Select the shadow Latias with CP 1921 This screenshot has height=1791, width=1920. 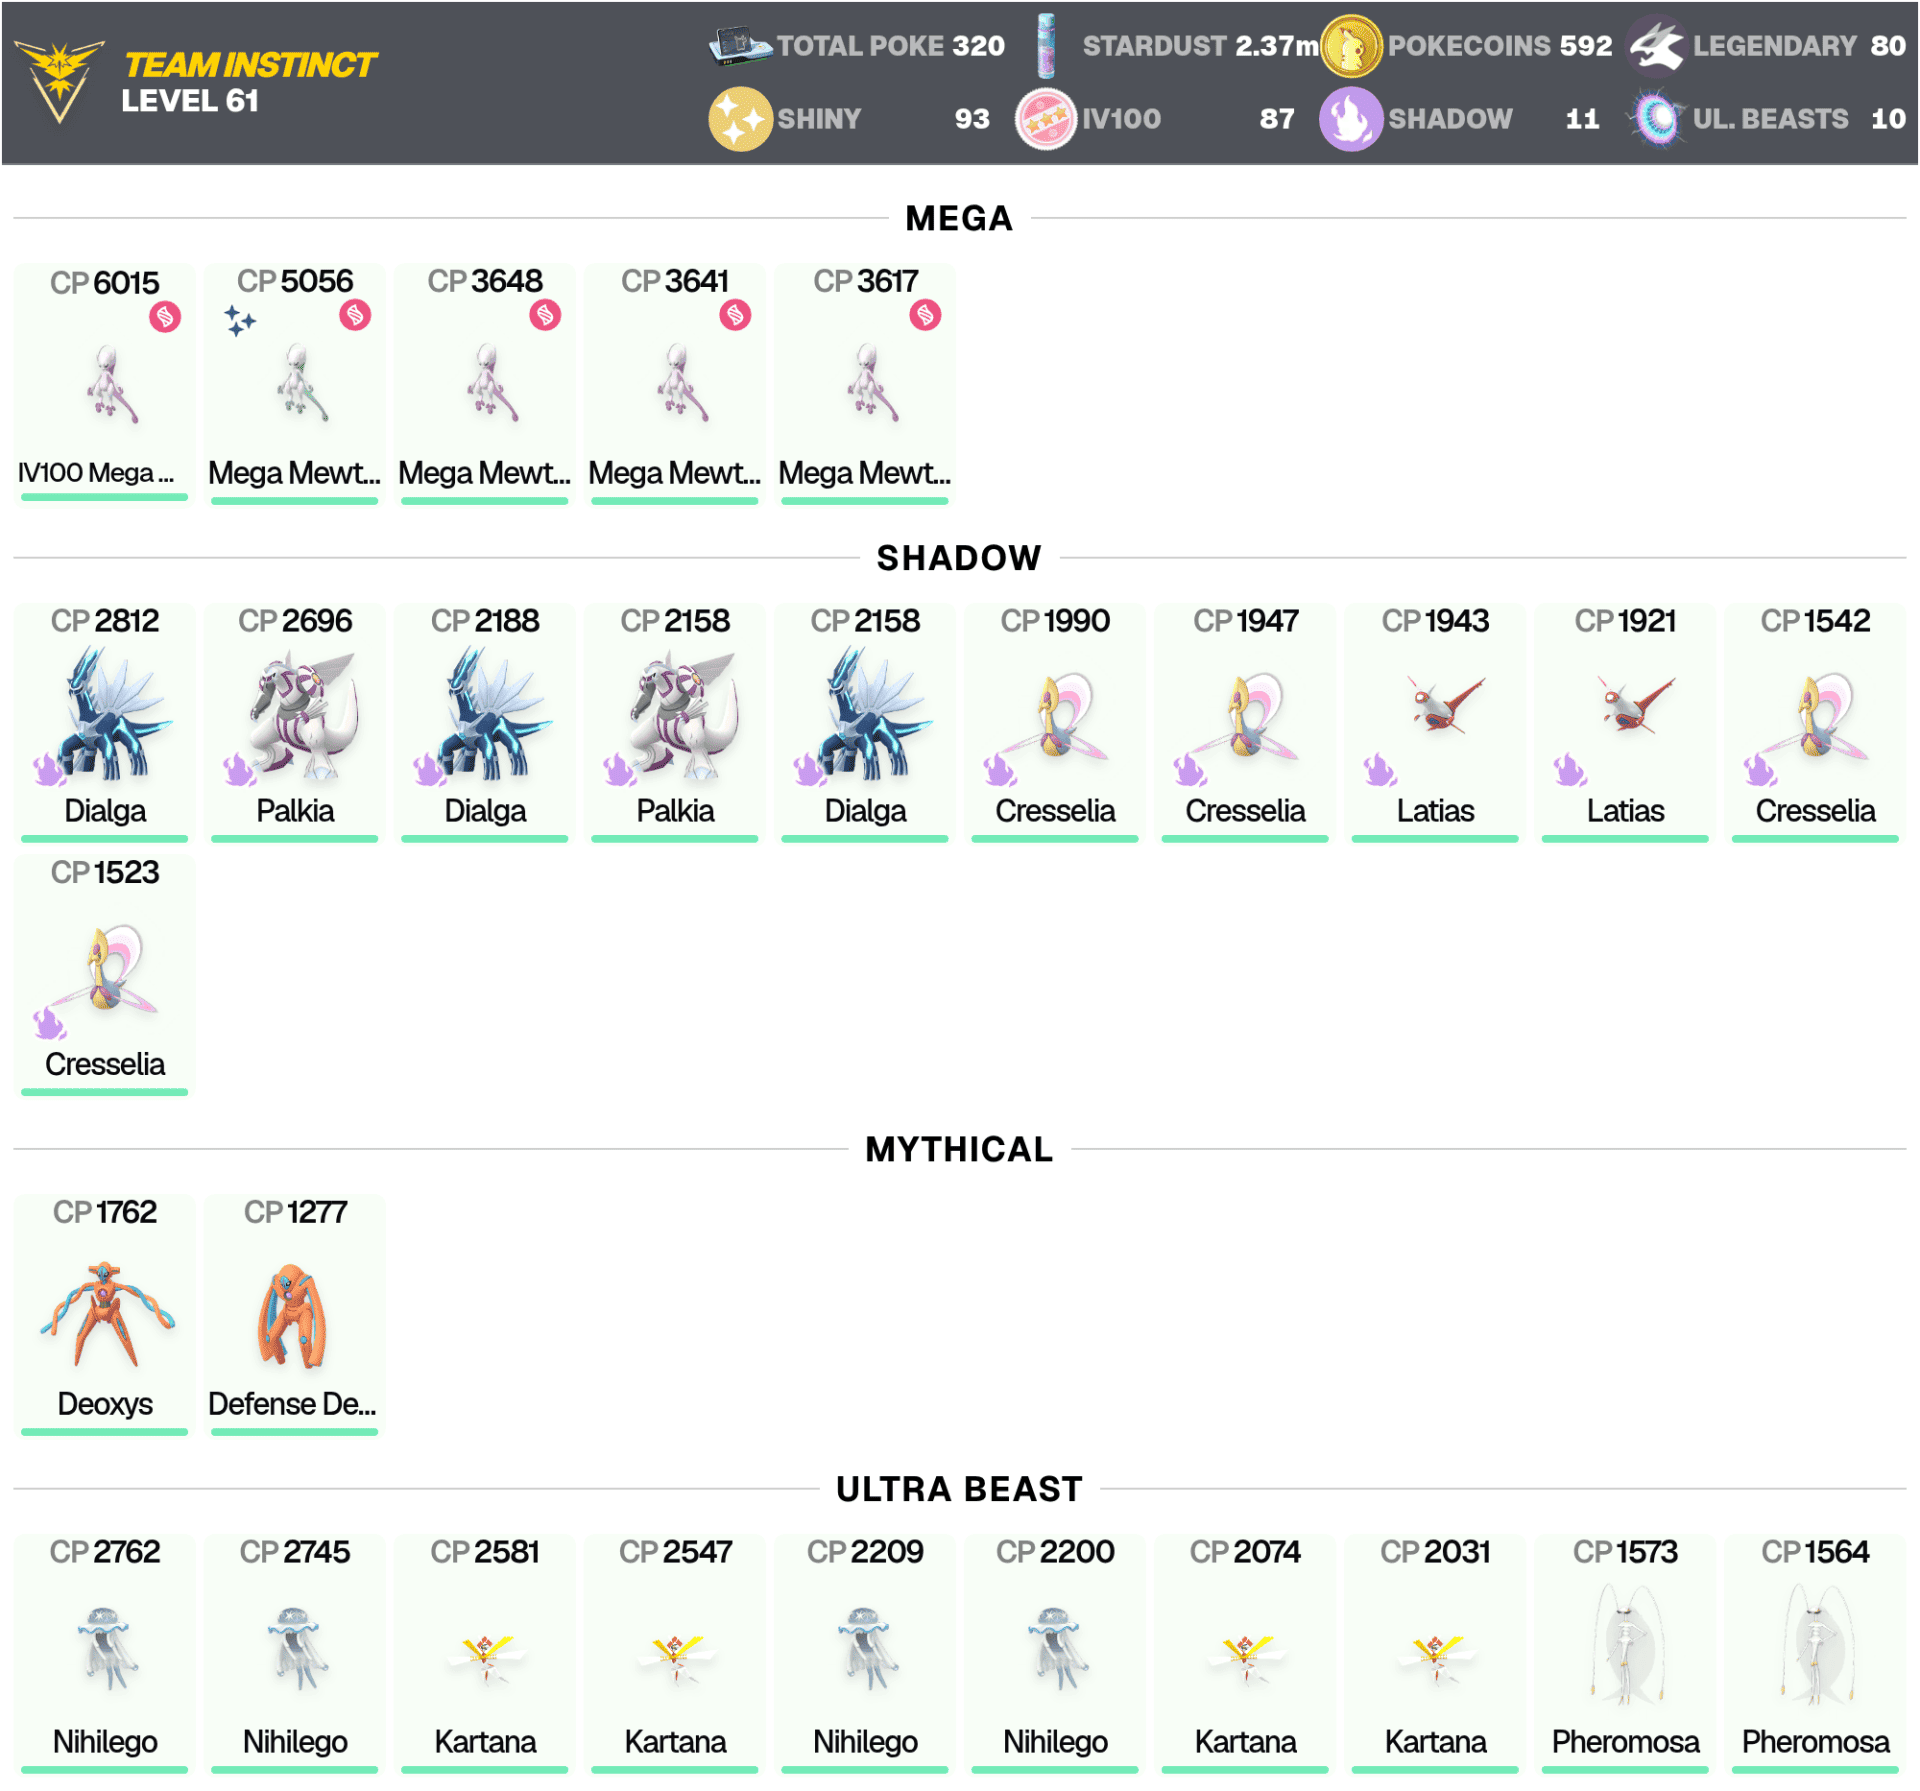click(1625, 723)
